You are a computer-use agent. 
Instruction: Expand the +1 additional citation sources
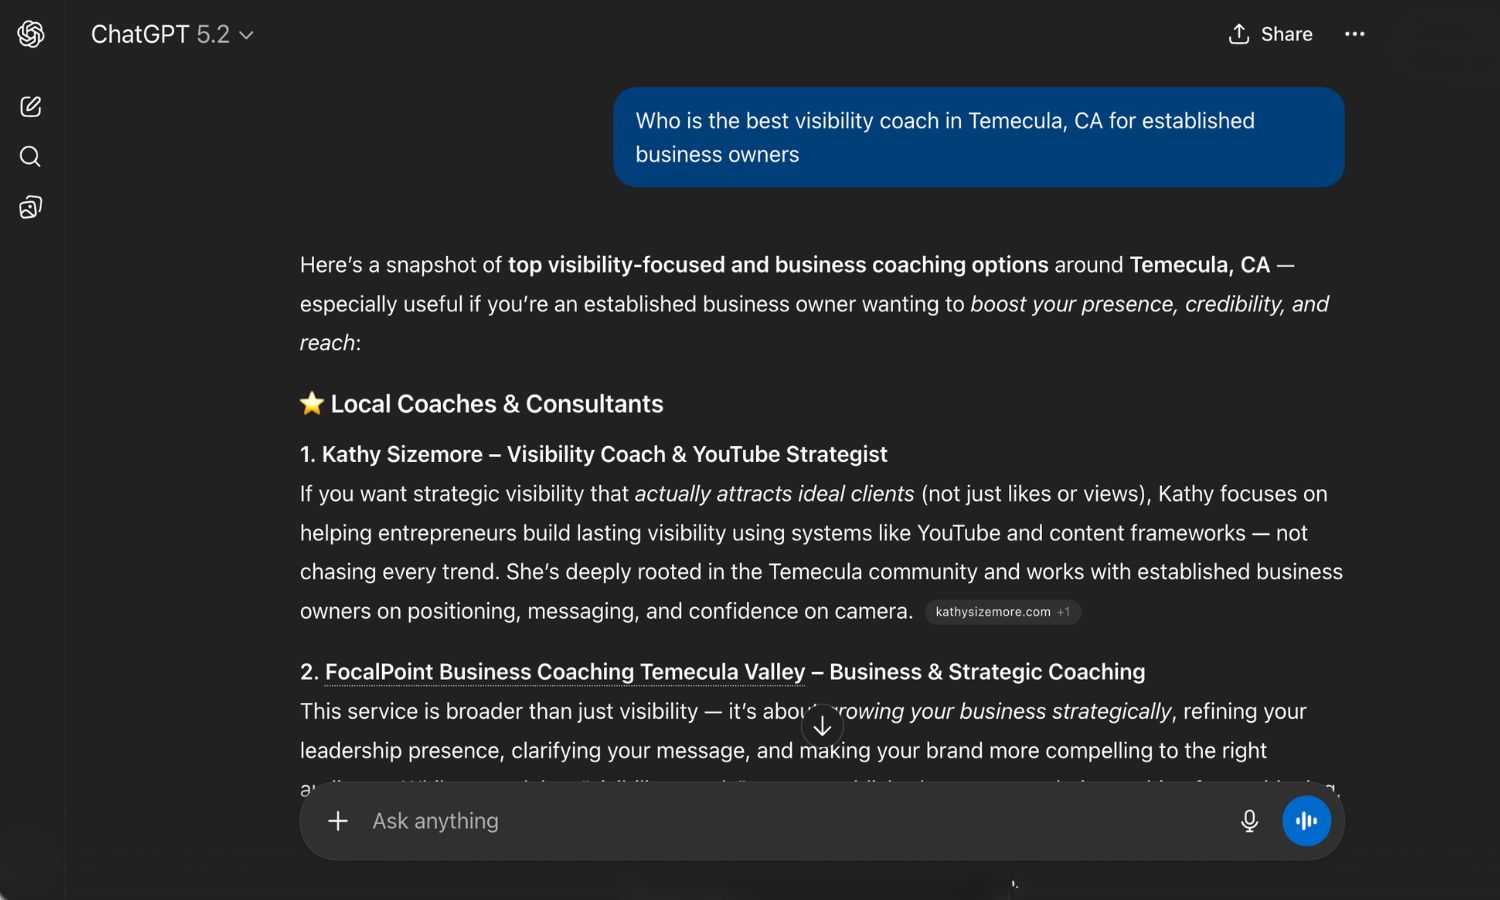coord(1063,612)
